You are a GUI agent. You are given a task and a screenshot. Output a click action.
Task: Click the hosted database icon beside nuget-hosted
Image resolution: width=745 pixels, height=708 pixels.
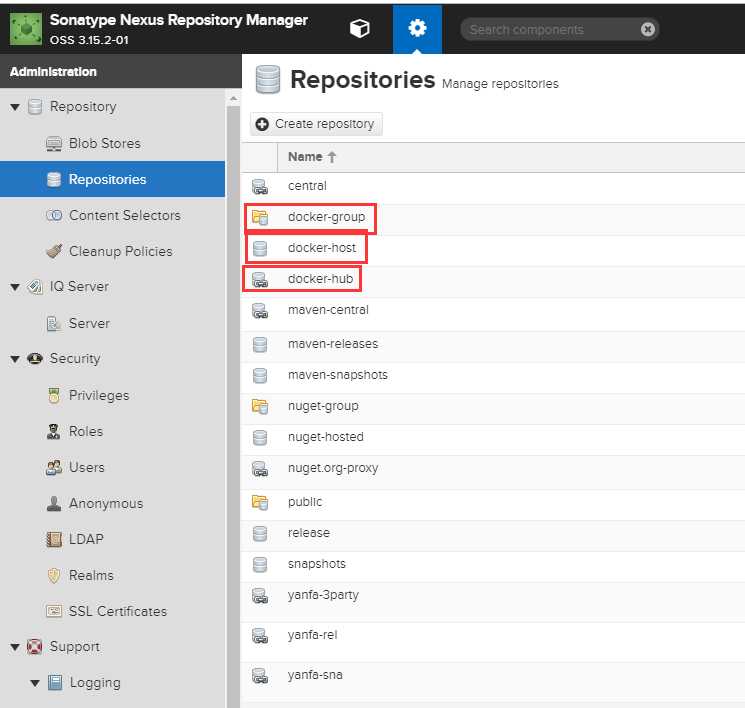[x=260, y=438]
